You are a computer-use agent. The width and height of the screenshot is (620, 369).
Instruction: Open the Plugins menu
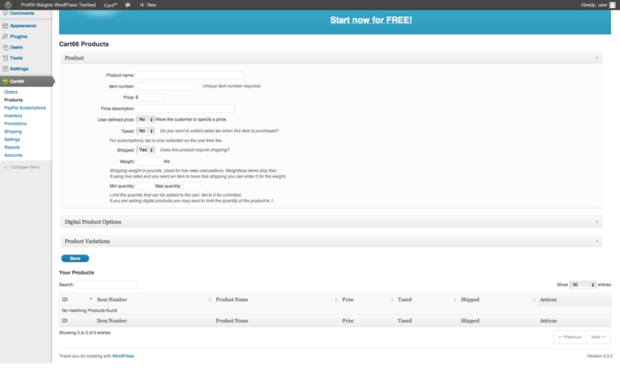tap(19, 36)
